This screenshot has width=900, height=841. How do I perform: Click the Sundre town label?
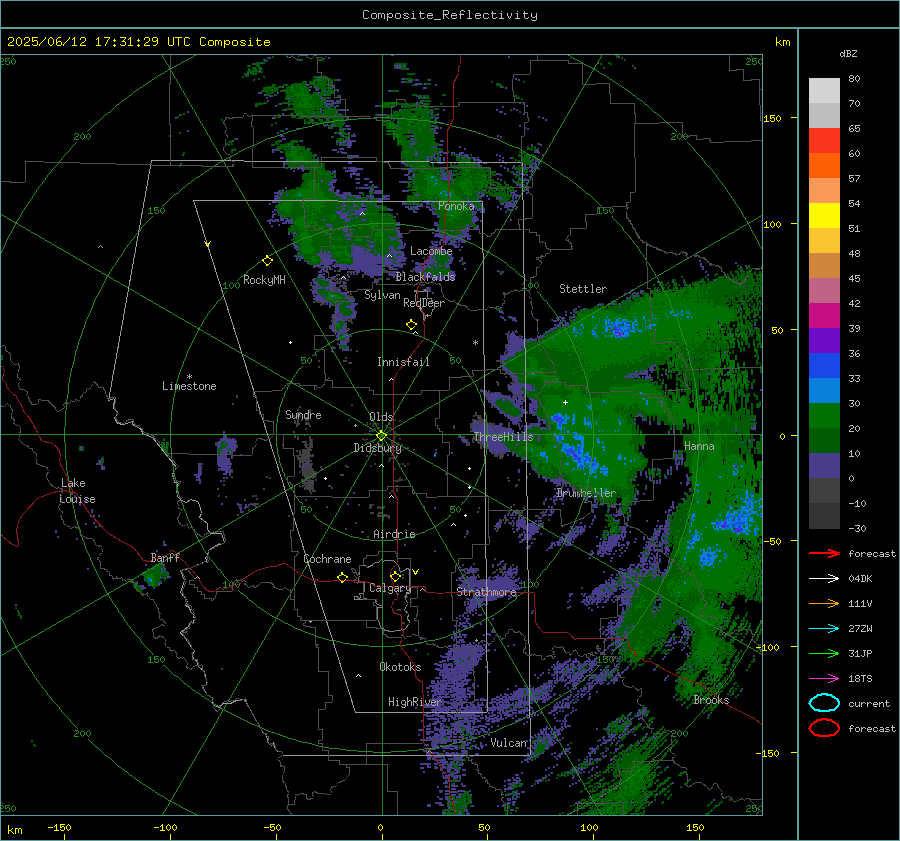303,415
